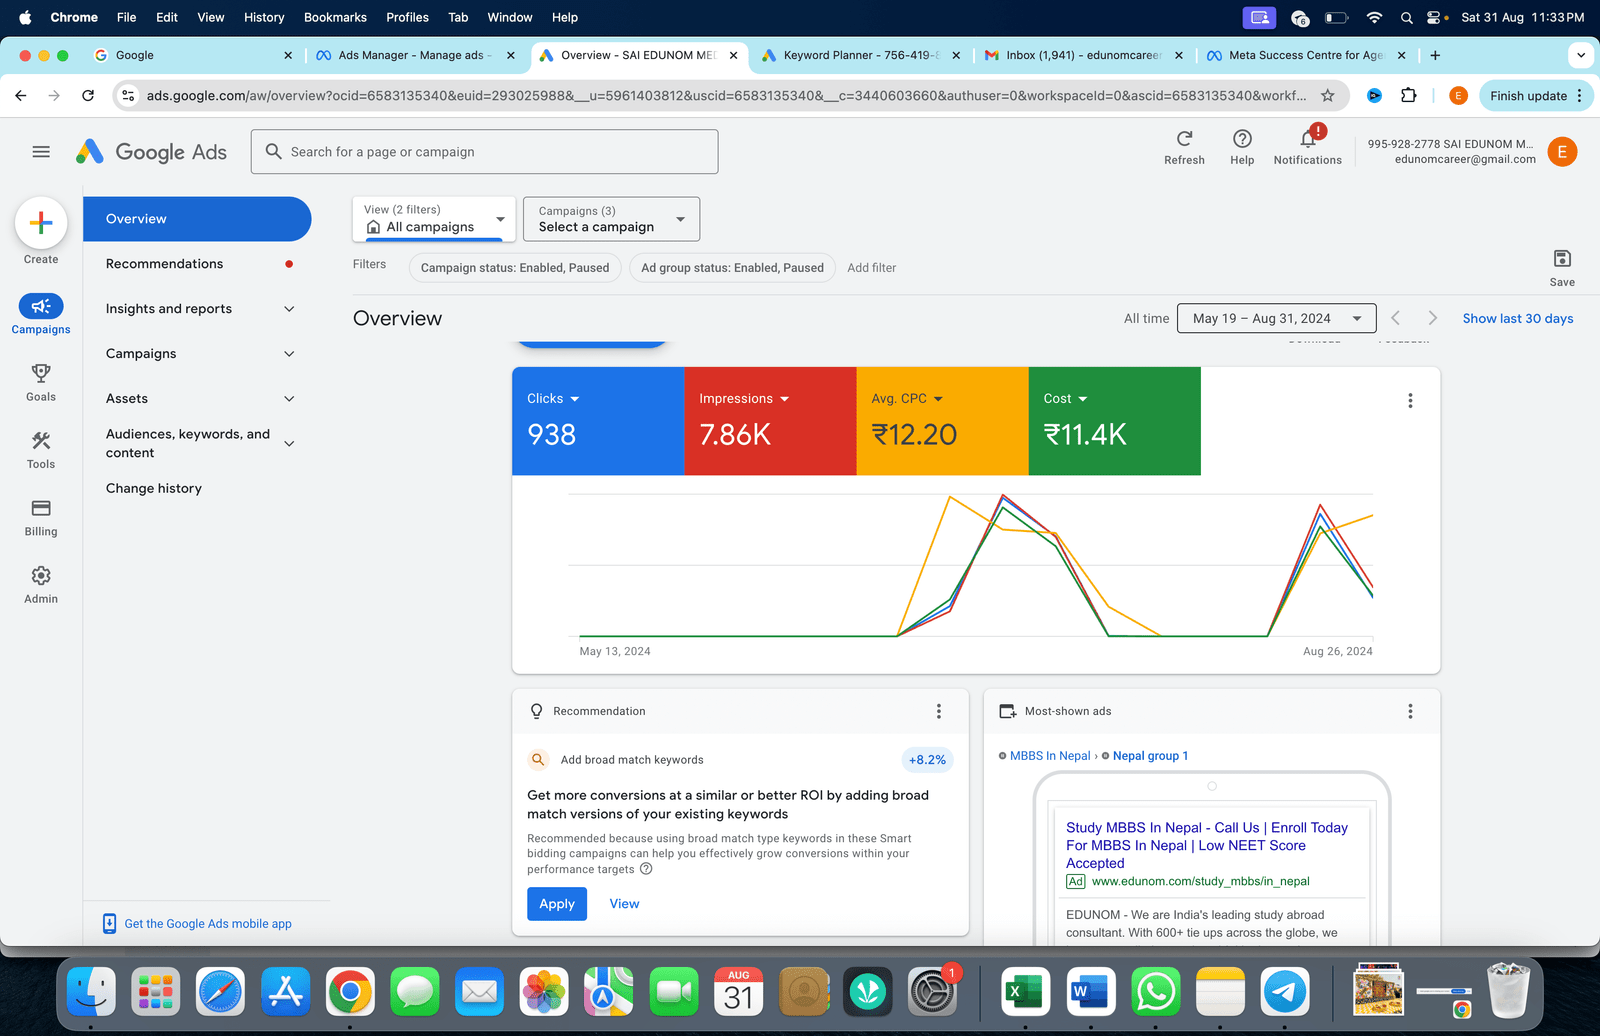Screen dimensions: 1600x1036
Task: Click the Create plus button
Action: (41, 223)
